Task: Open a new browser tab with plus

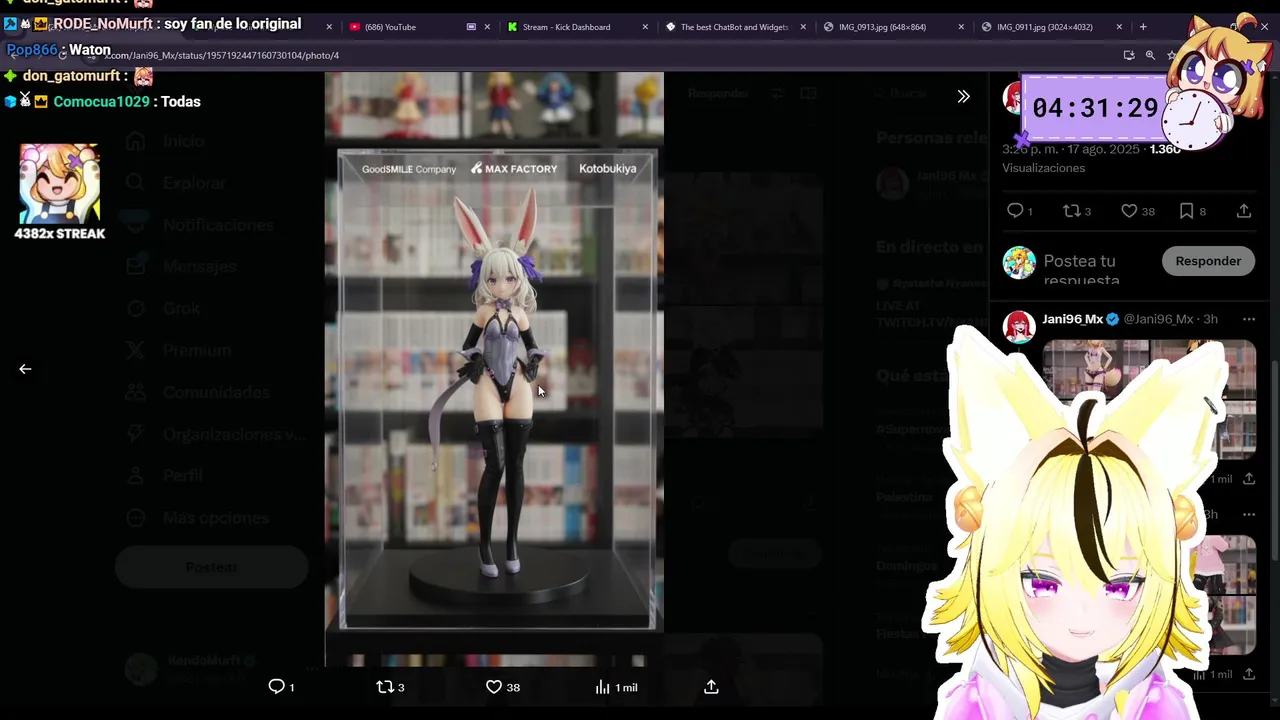Action: 1143,27
